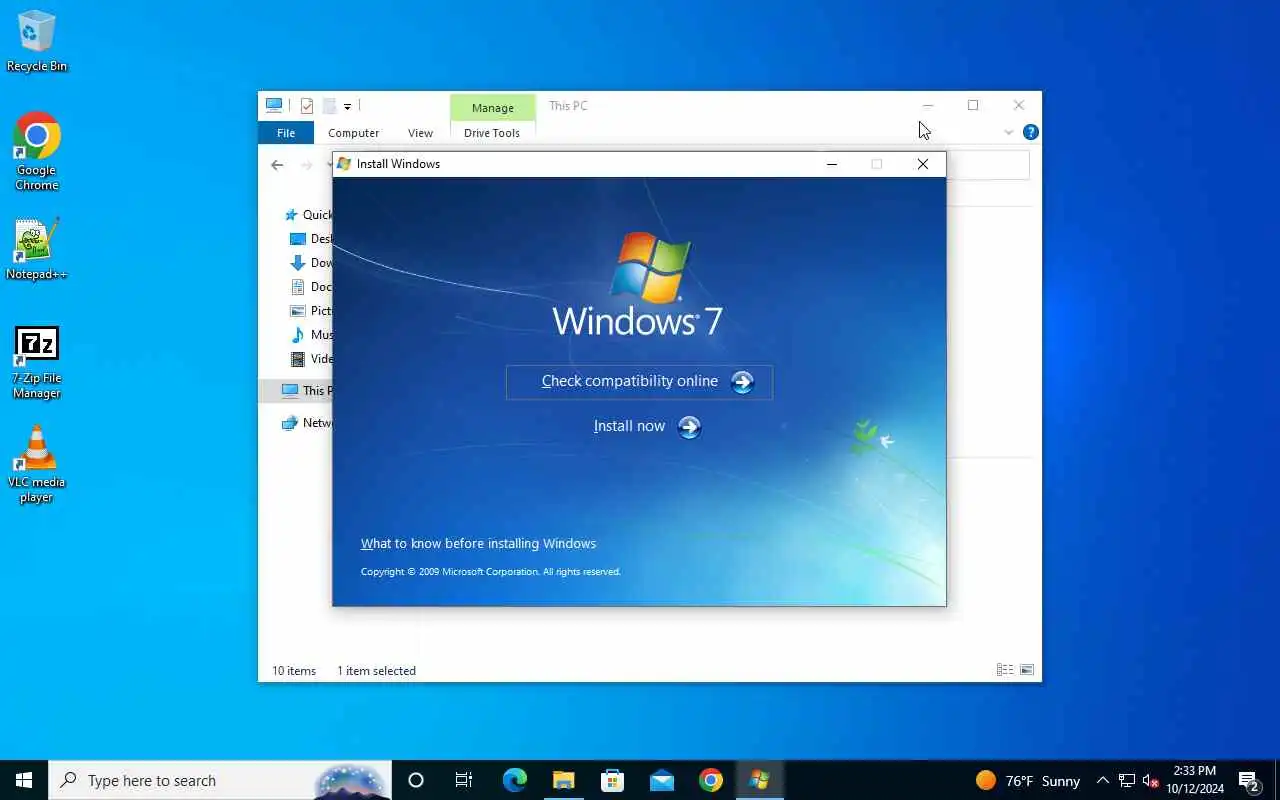Close the Install Windows dialog

point(923,164)
